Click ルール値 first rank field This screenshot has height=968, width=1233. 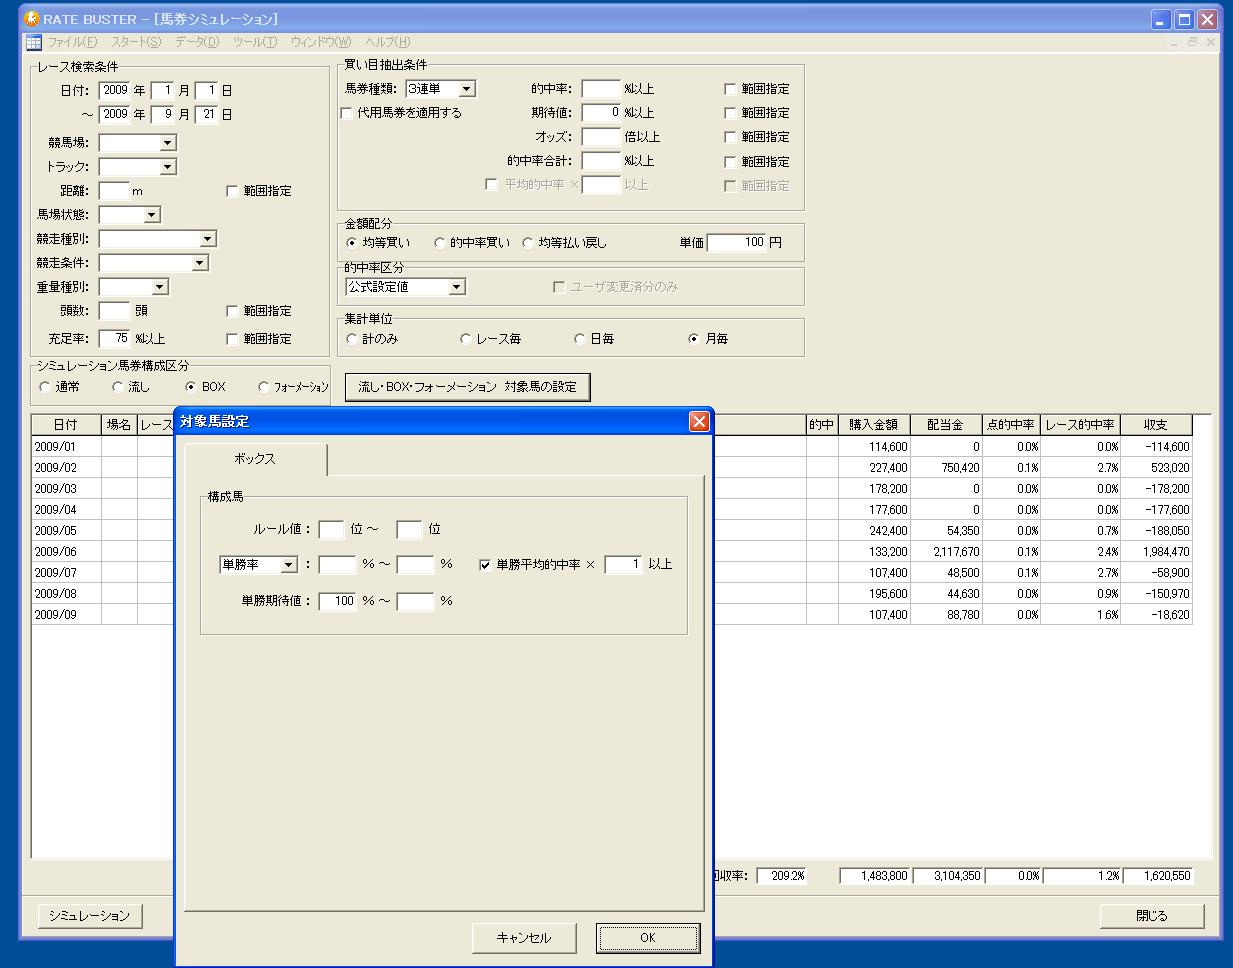pyautogui.click(x=332, y=530)
